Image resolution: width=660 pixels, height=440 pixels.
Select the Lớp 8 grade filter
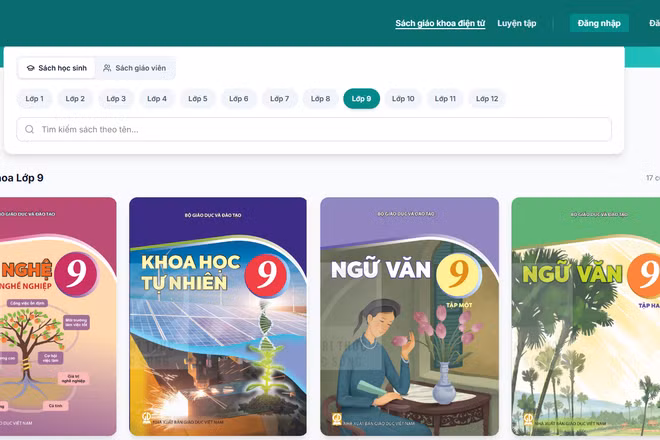point(320,99)
